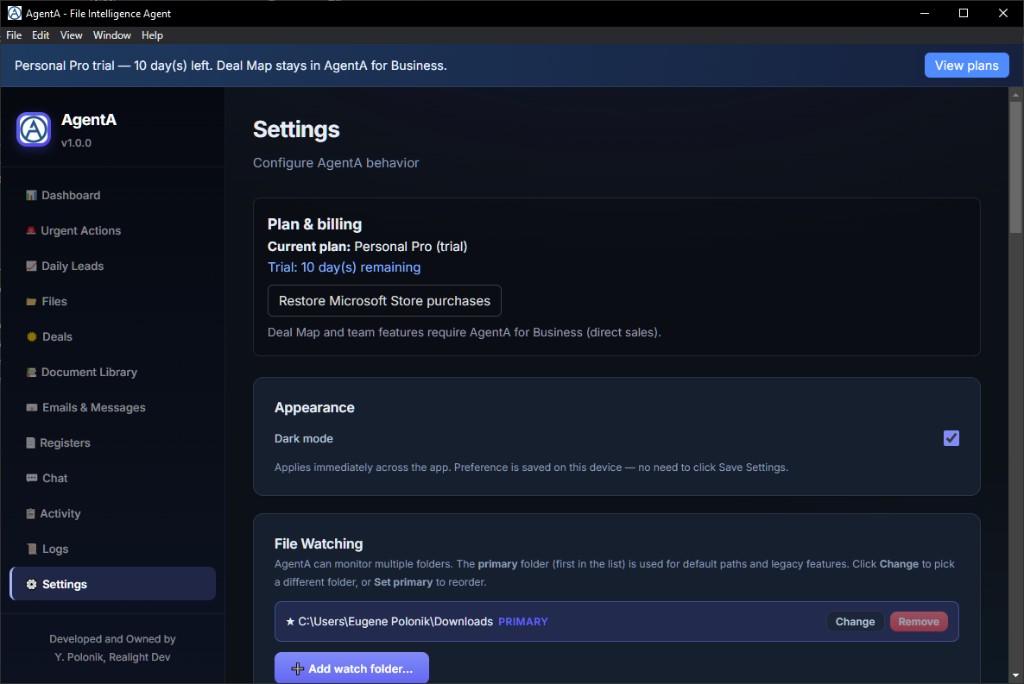
Task: Open the Edit menu
Action: click(x=40, y=35)
